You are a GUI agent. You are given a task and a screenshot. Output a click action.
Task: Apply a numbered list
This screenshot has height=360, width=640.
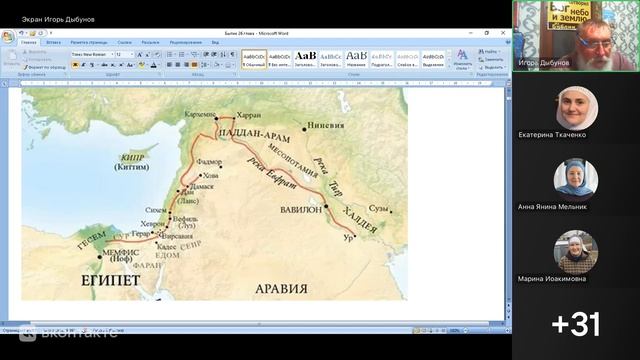coord(183,54)
